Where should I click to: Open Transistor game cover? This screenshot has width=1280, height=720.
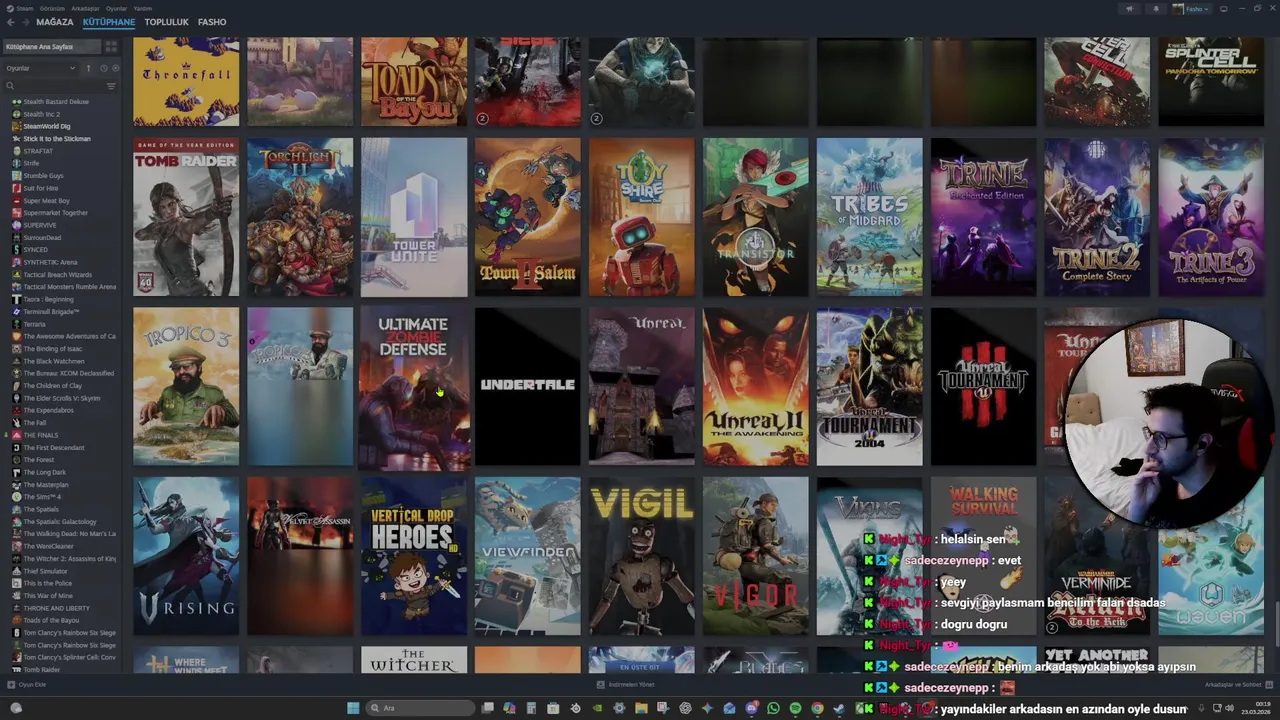coord(756,217)
